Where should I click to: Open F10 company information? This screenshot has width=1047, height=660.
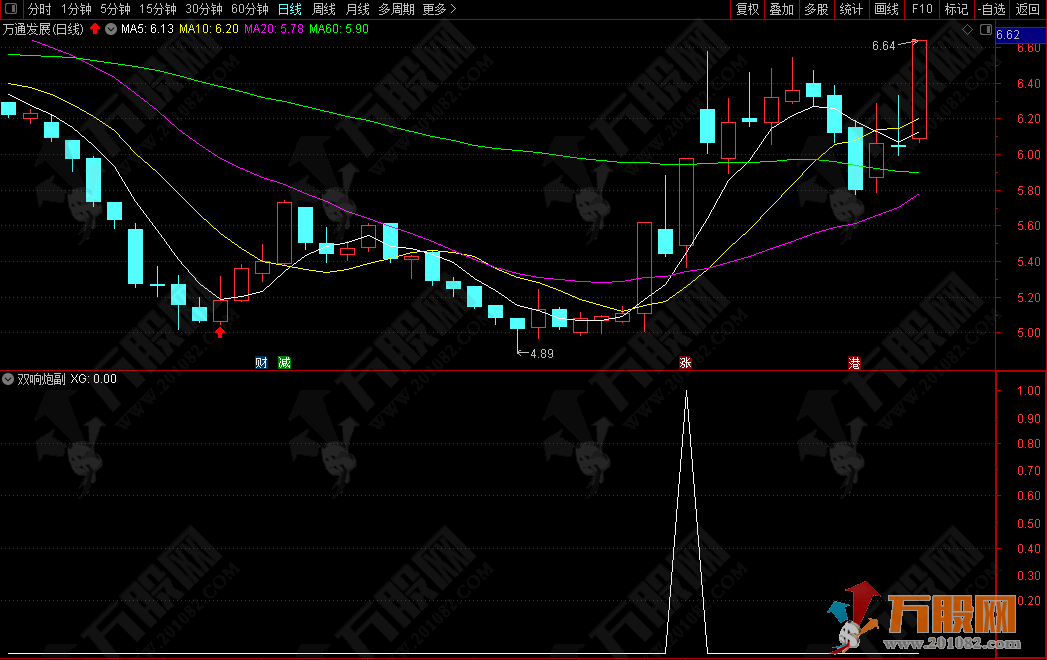921,9
